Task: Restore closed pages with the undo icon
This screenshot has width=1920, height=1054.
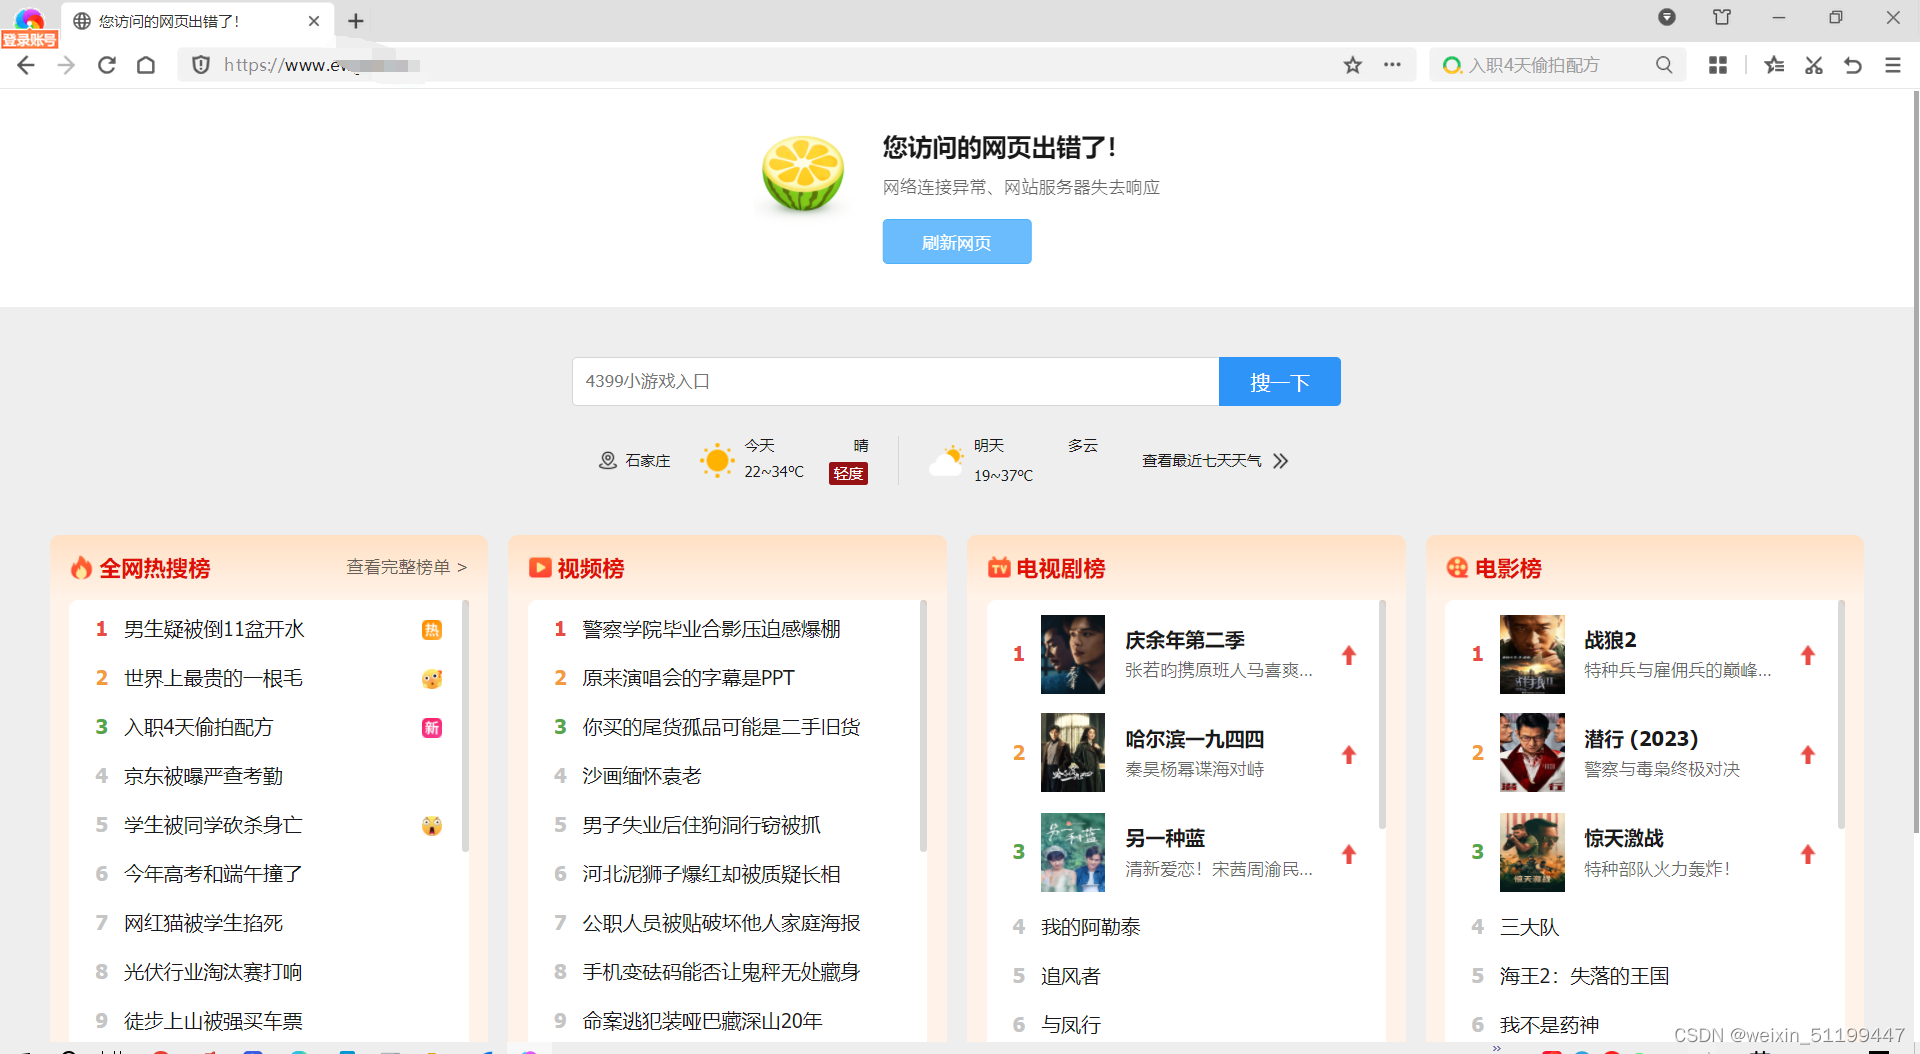Action: point(1853,65)
